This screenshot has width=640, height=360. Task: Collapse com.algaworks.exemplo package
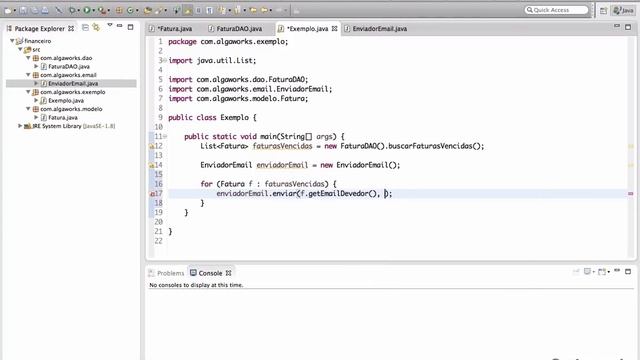[28, 92]
